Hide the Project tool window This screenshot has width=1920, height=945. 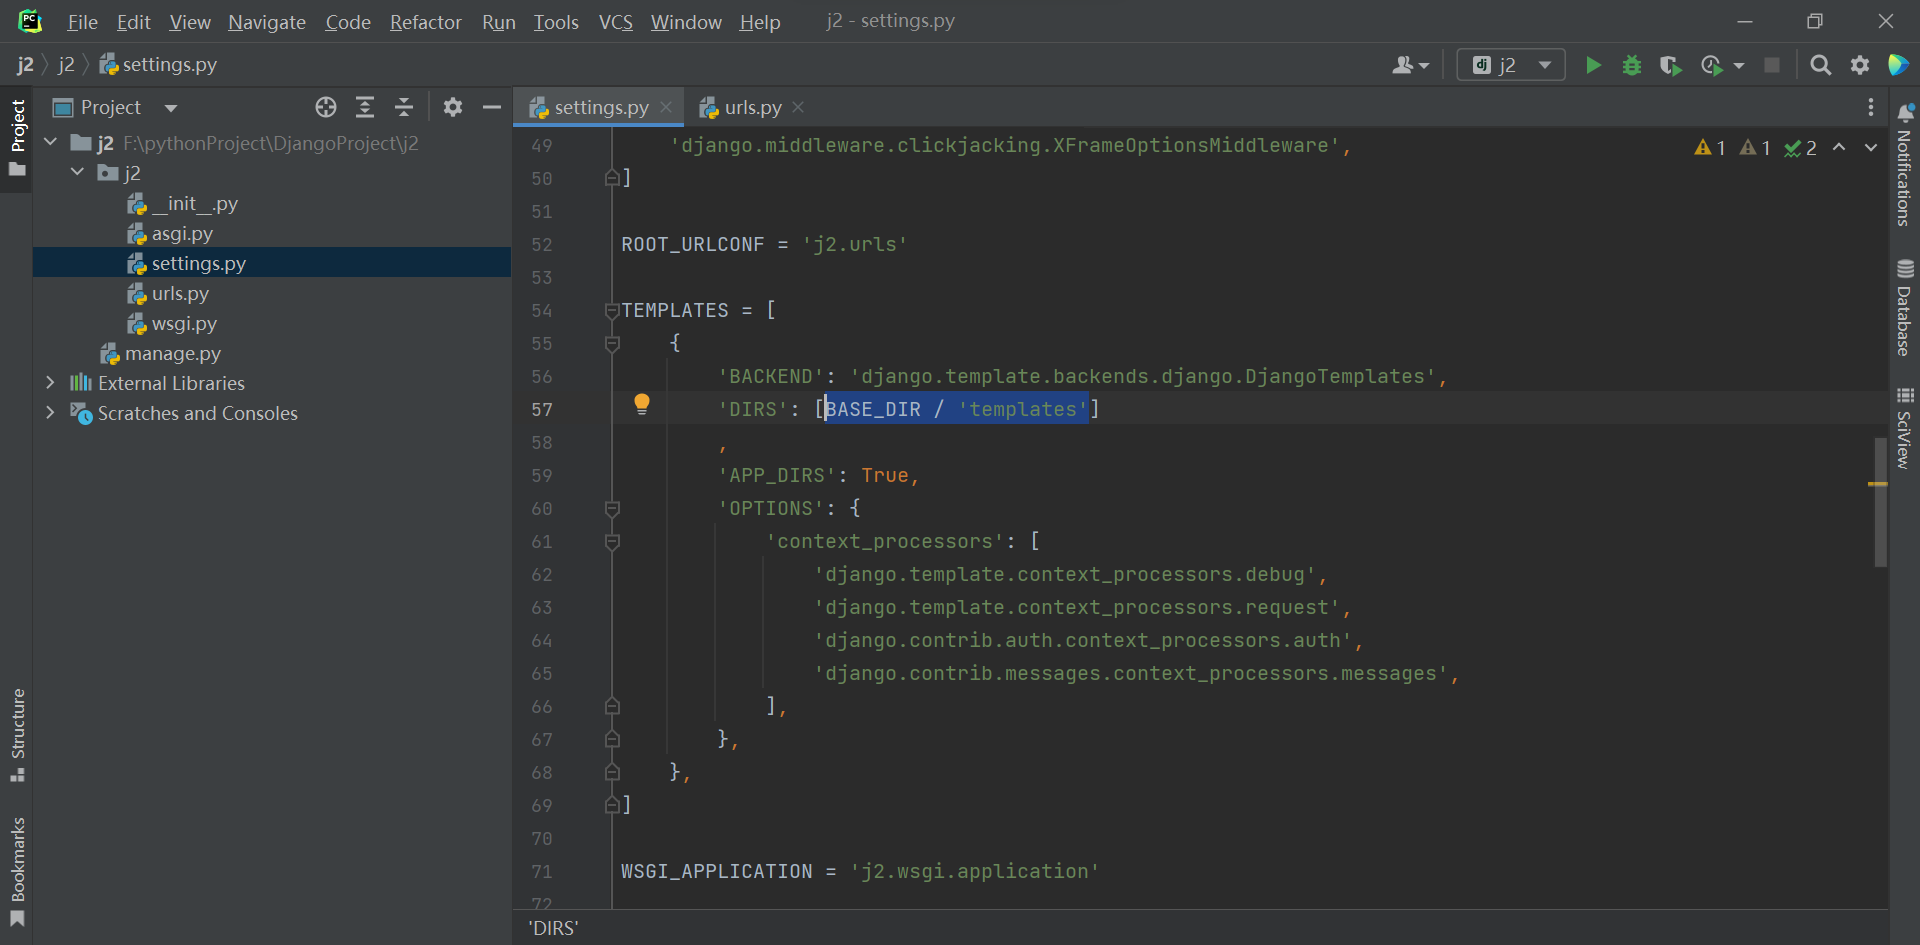tap(492, 107)
